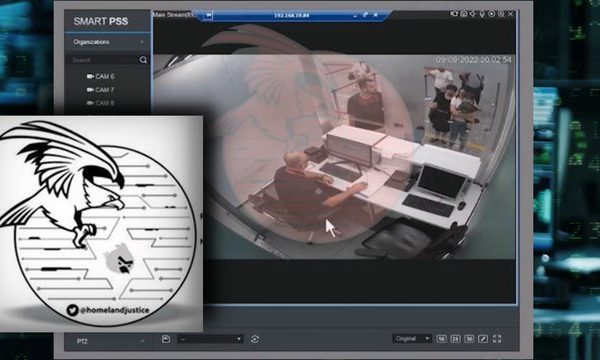The height and width of the screenshot is (360, 600).
Task: Select the 16-window split layout
Action: (x=442, y=339)
